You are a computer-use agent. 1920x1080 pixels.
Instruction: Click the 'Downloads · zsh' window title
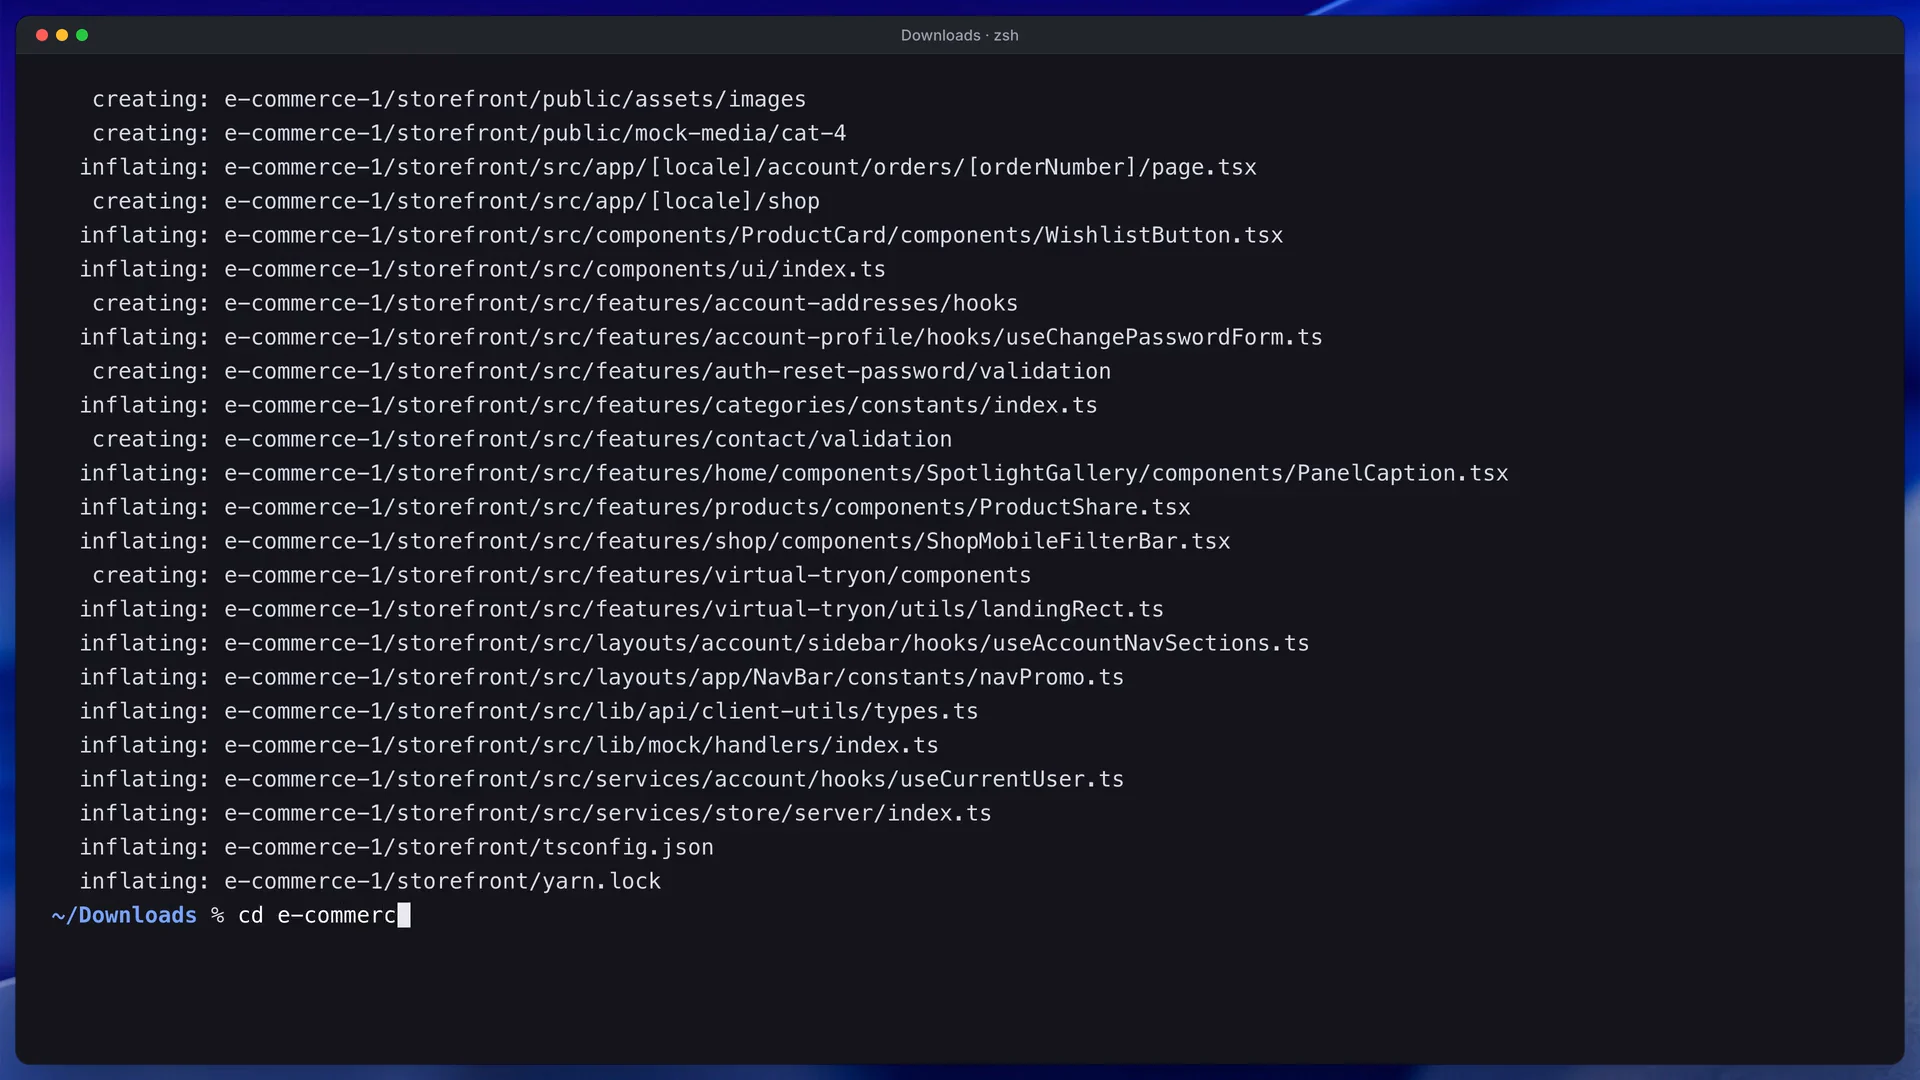coord(959,35)
